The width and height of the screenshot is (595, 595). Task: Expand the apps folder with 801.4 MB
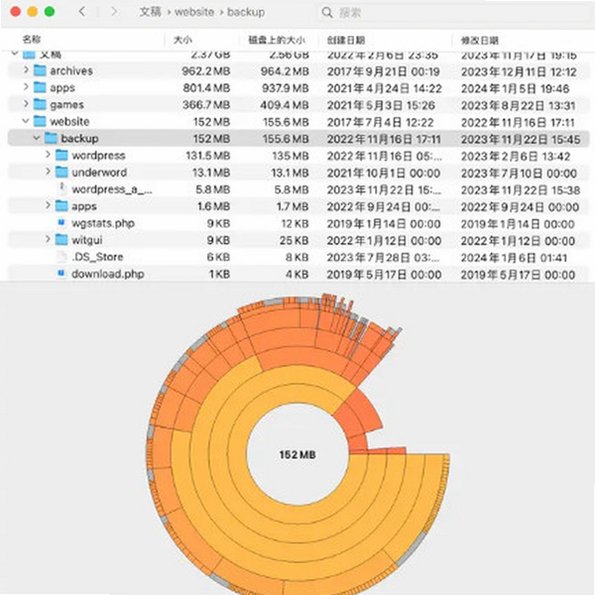point(26,87)
